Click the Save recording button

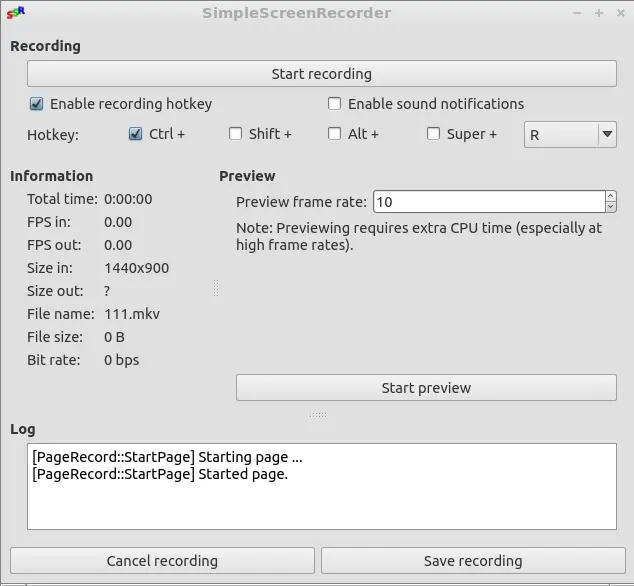(473, 561)
